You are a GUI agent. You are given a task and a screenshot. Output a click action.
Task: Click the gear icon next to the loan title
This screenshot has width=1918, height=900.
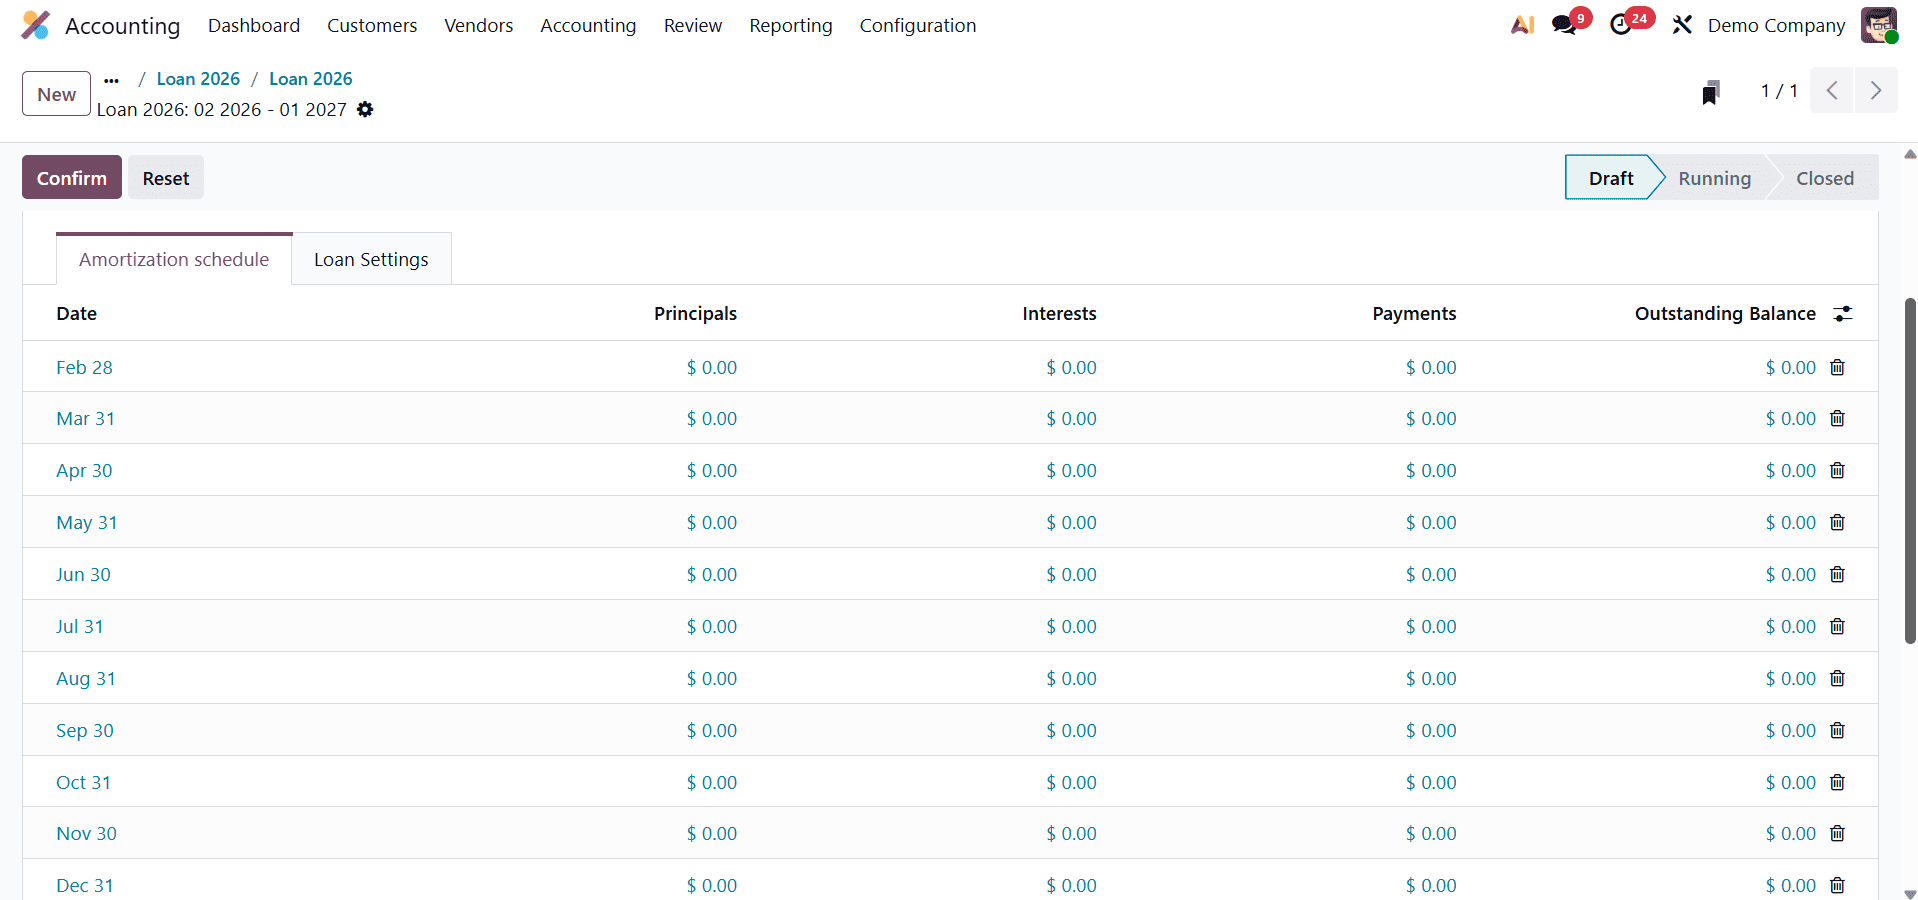pos(365,110)
